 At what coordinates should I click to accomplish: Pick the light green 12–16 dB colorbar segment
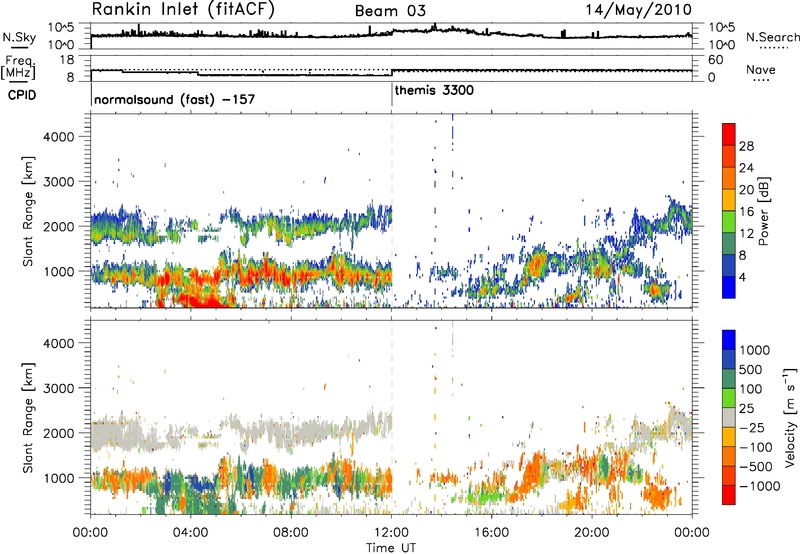729,222
